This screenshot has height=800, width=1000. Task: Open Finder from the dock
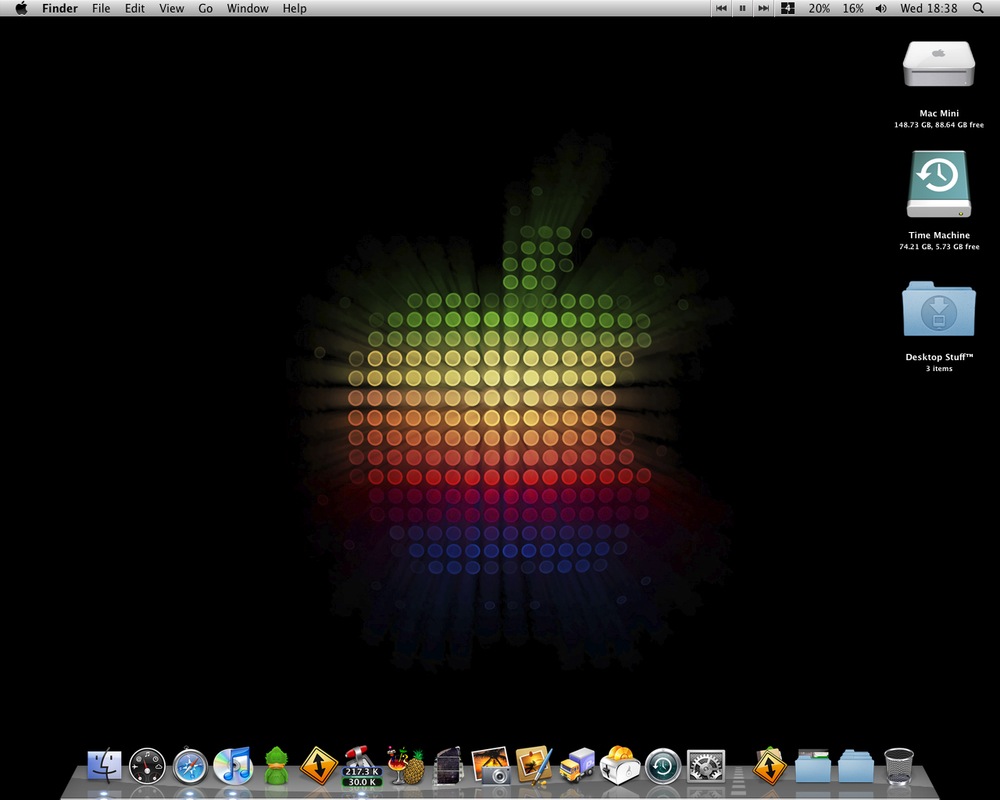[x=104, y=766]
